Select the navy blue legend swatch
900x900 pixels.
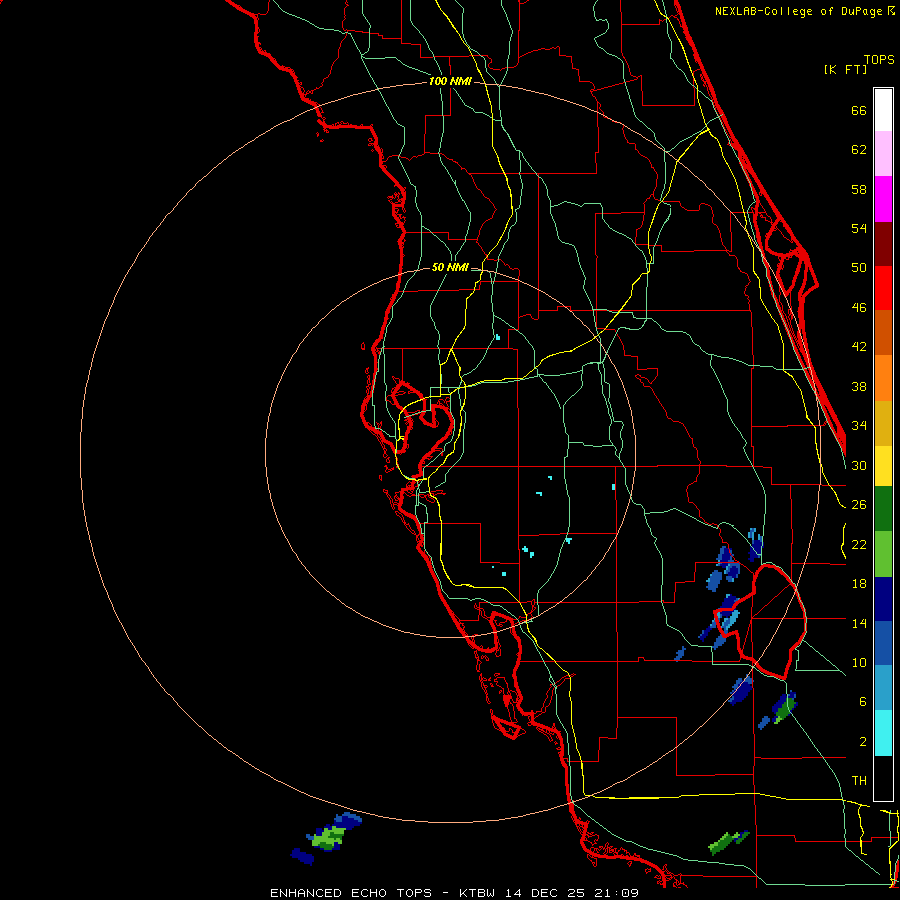pos(883,599)
